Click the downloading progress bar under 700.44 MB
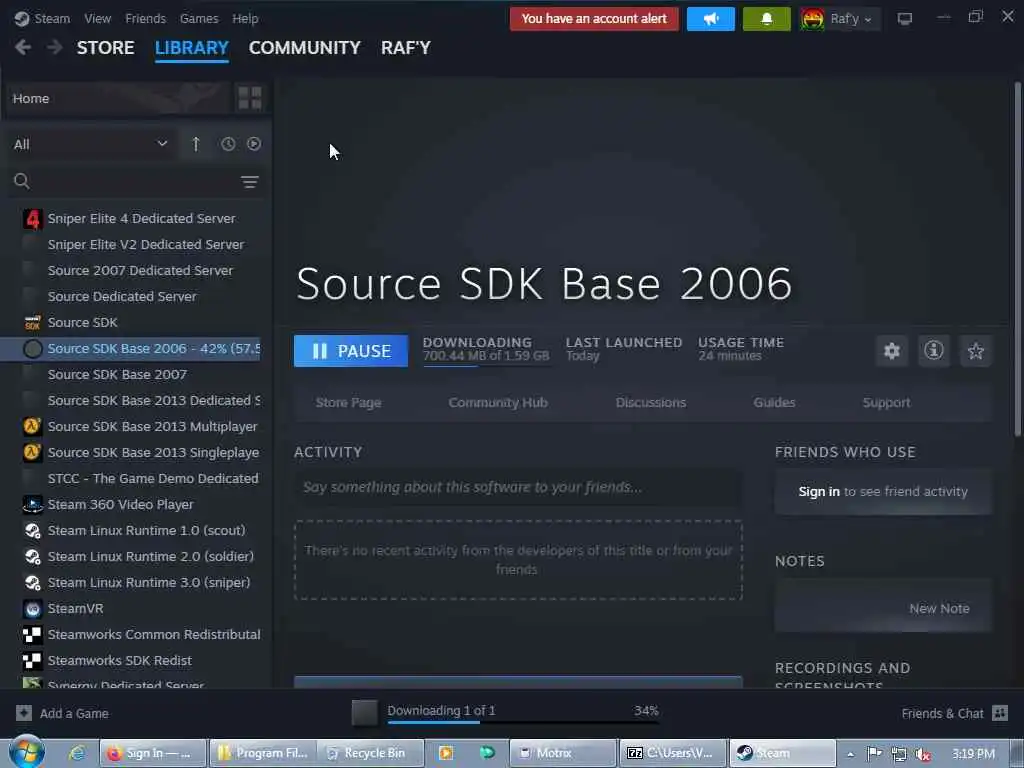The image size is (1024, 768). 486,366
